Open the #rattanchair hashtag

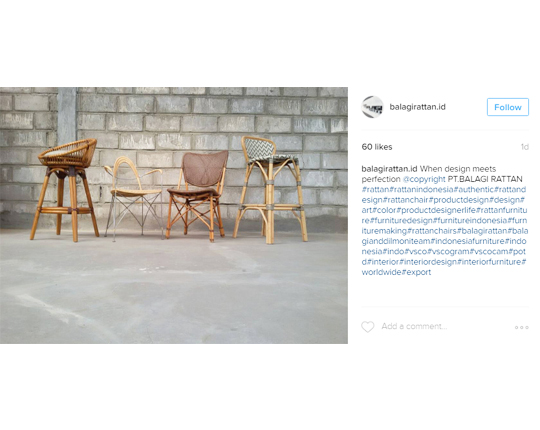click(406, 200)
